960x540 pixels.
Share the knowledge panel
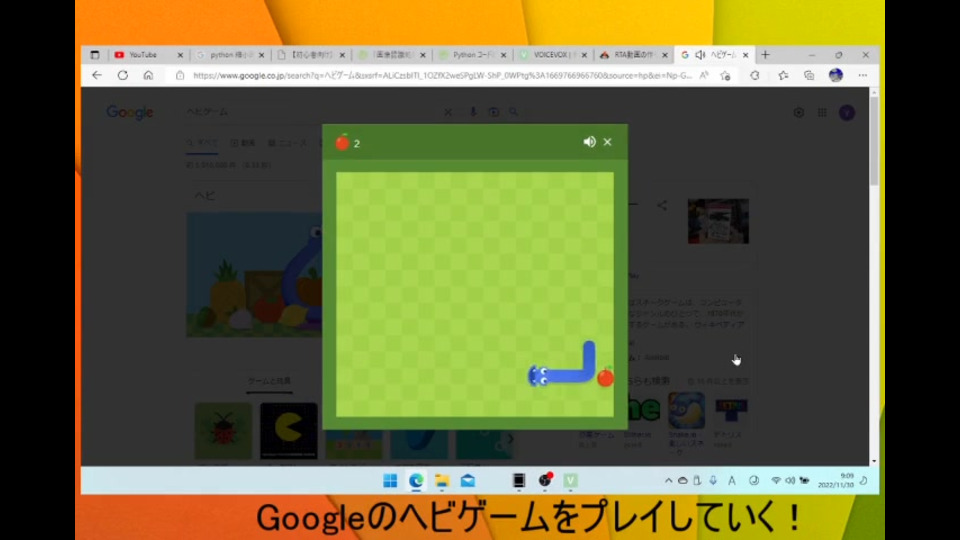pos(662,206)
